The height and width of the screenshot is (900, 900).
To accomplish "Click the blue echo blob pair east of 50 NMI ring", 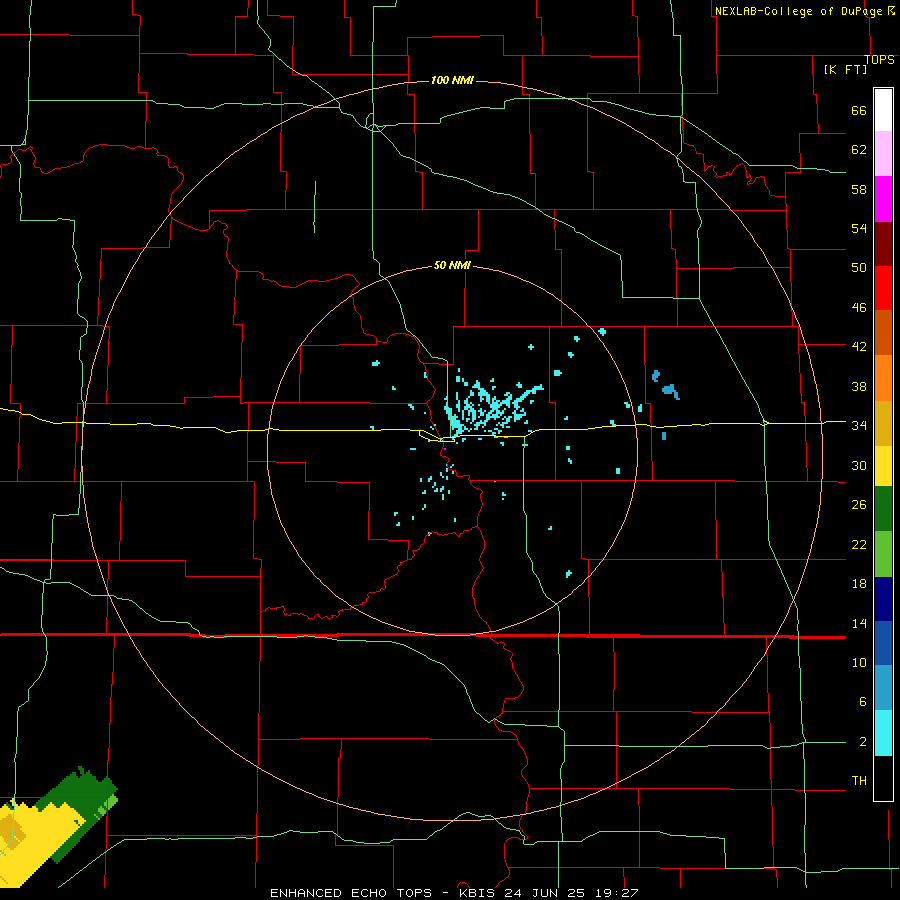I will click(x=666, y=386).
